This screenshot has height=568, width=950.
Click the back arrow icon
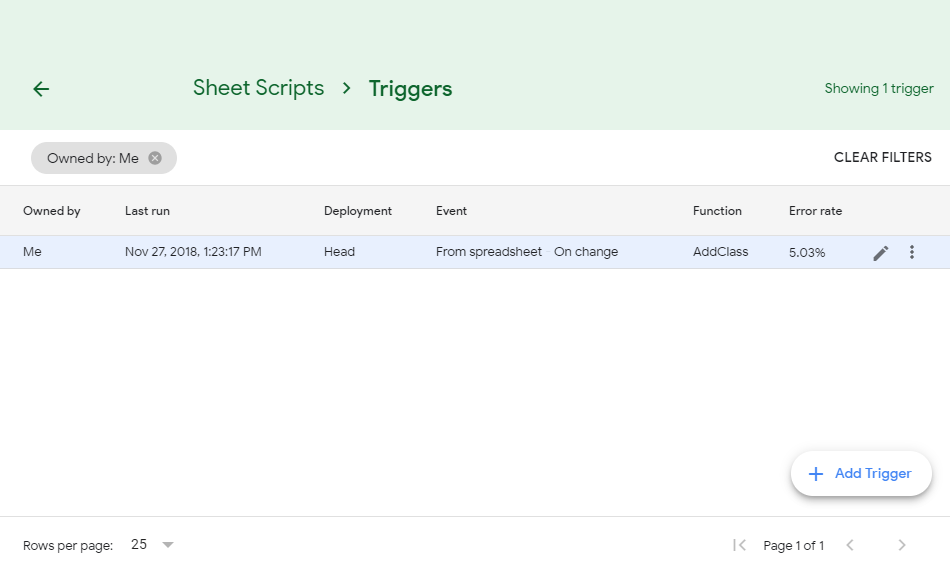pyautogui.click(x=41, y=89)
